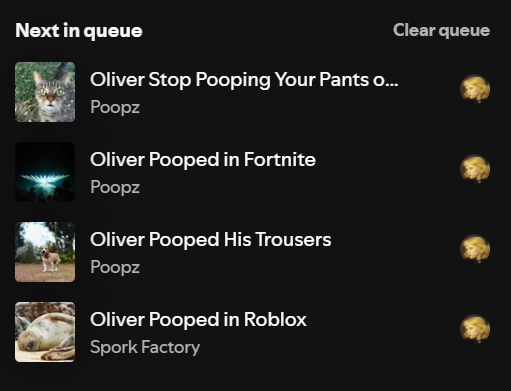Open the sleeping seal album art thumbnail
Image resolution: width=511 pixels, height=391 pixels.
[x=45, y=332]
